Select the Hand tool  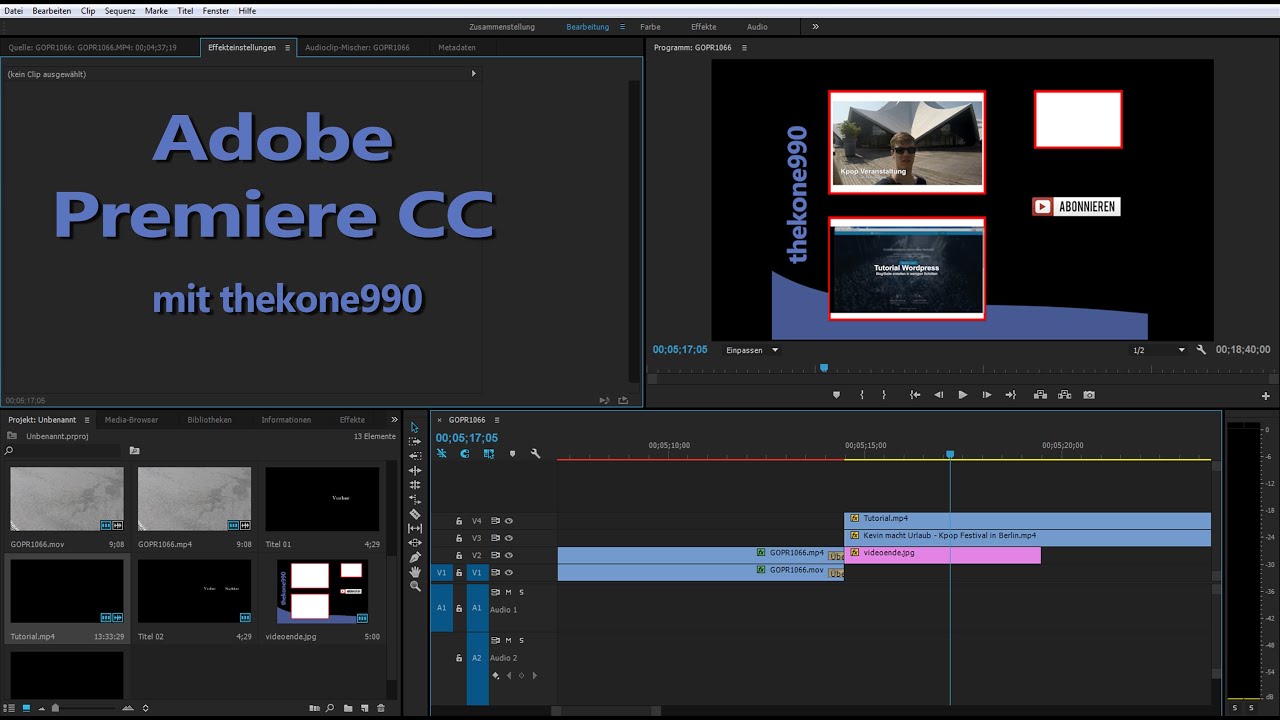point(415,572)
